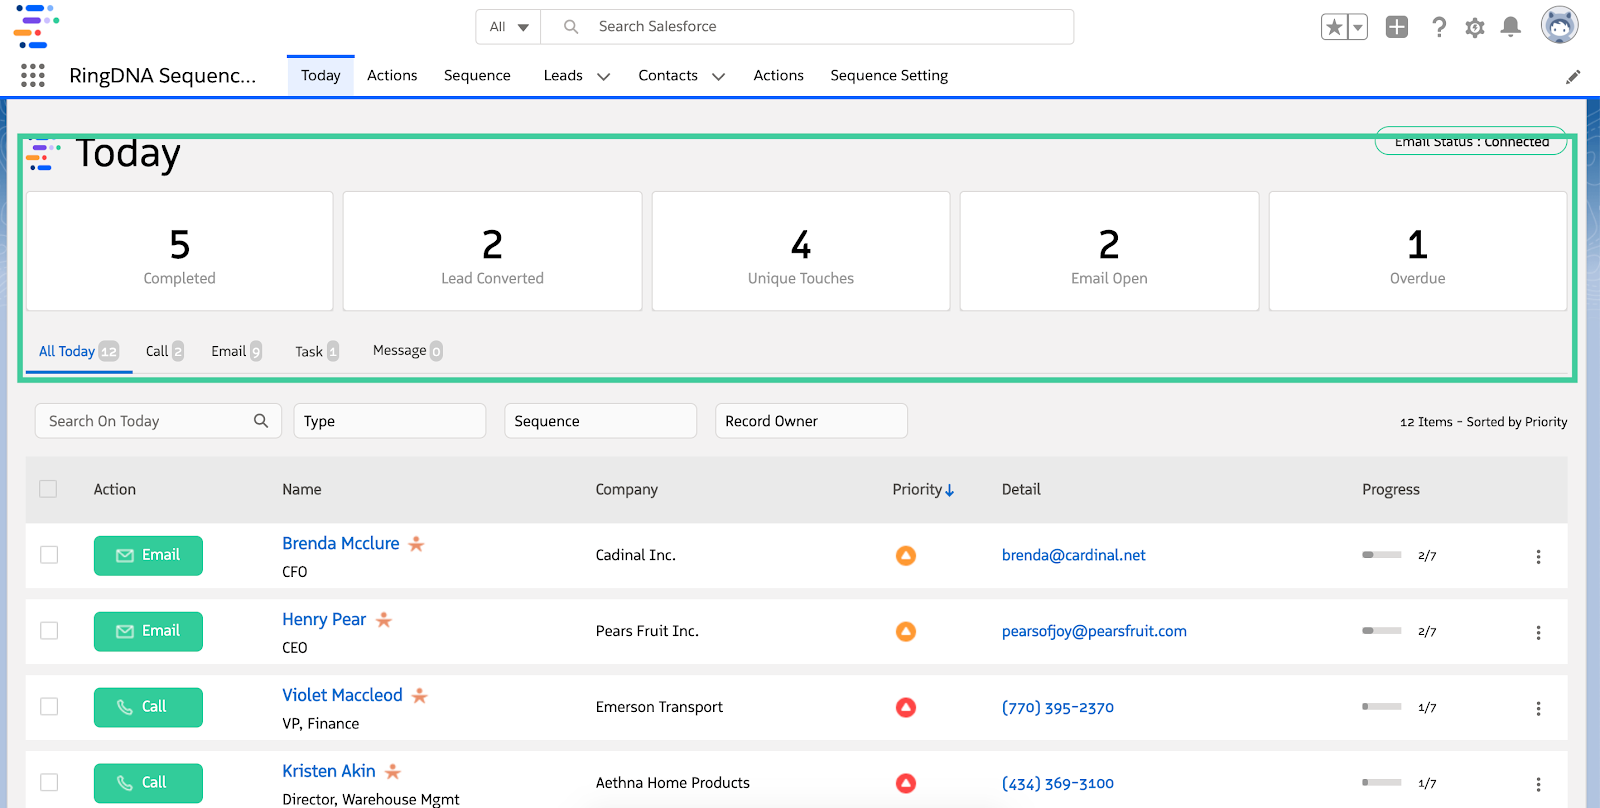Open the row menu for Brenda Mcclure
The width and height of the screenshot is (1600, 808).
tap(1538, 557)
